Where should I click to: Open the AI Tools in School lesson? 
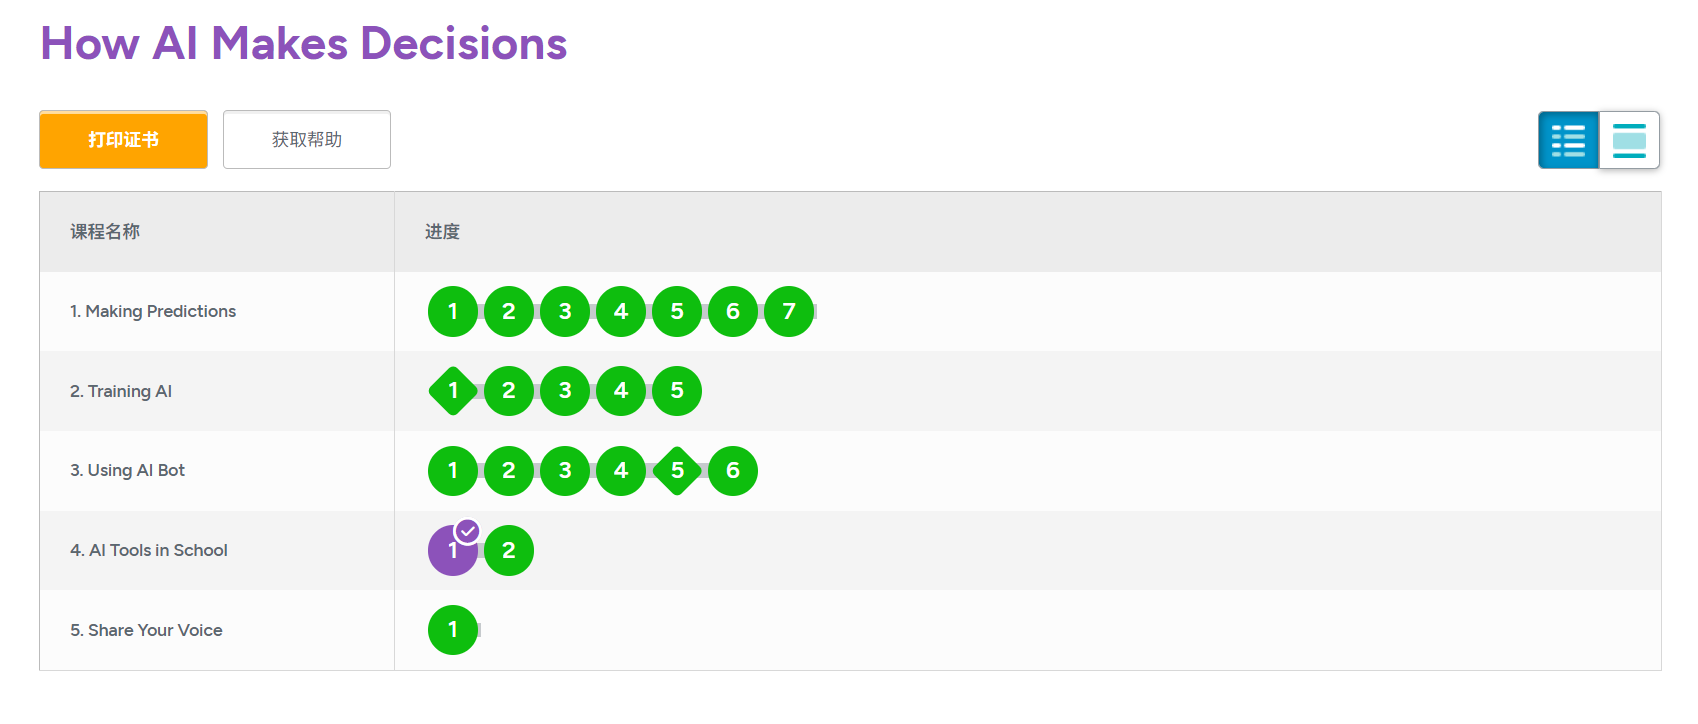pos(149,550)
